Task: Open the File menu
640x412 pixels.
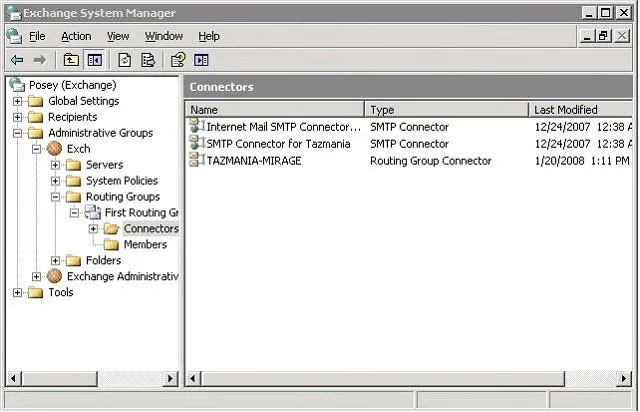Action: tap(37, 36)
